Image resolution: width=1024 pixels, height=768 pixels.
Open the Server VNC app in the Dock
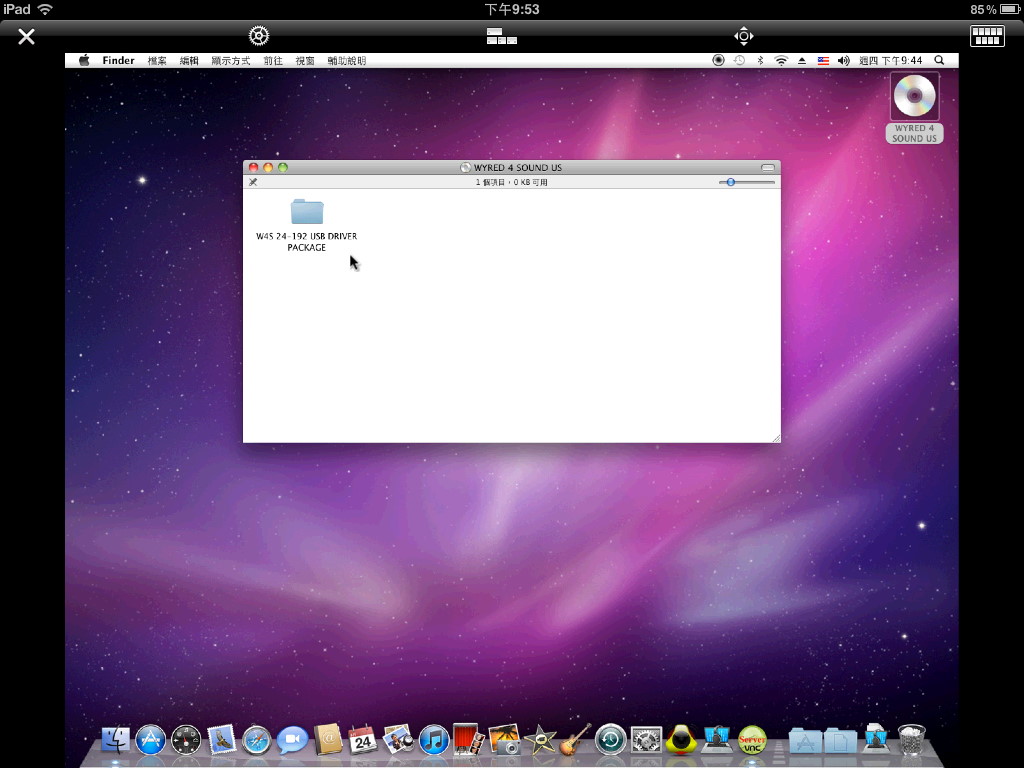[752, 741]
